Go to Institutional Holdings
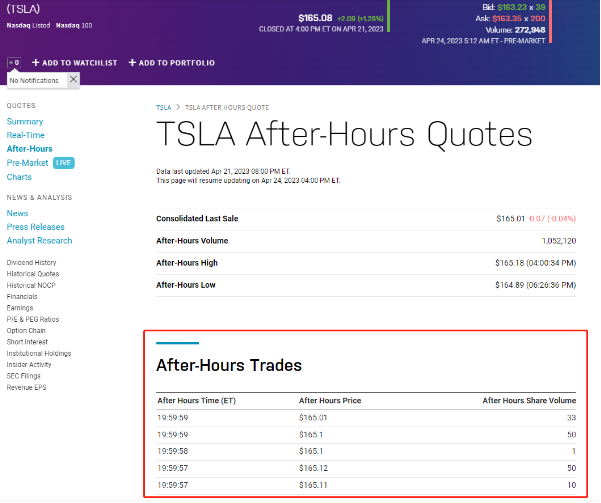Screen dimensions: 601x503 click(x=39, y=353)
